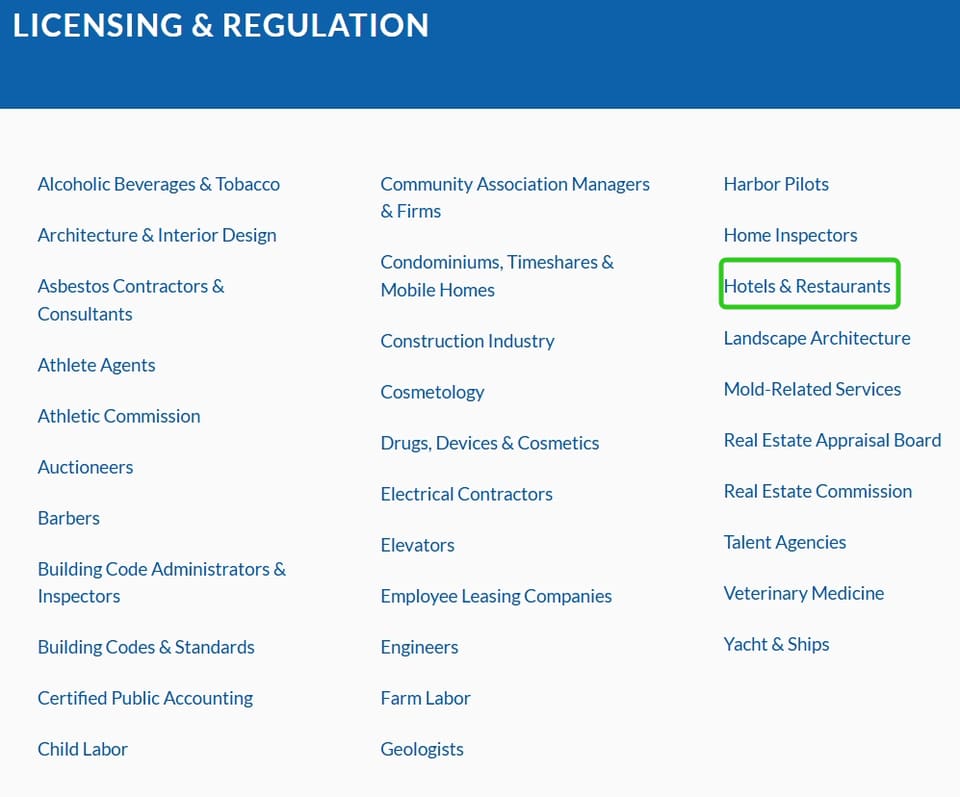Viewport: 960px width, 797px height.
Task: Open the Construction Industry link
Action: [x=467, y=341]
